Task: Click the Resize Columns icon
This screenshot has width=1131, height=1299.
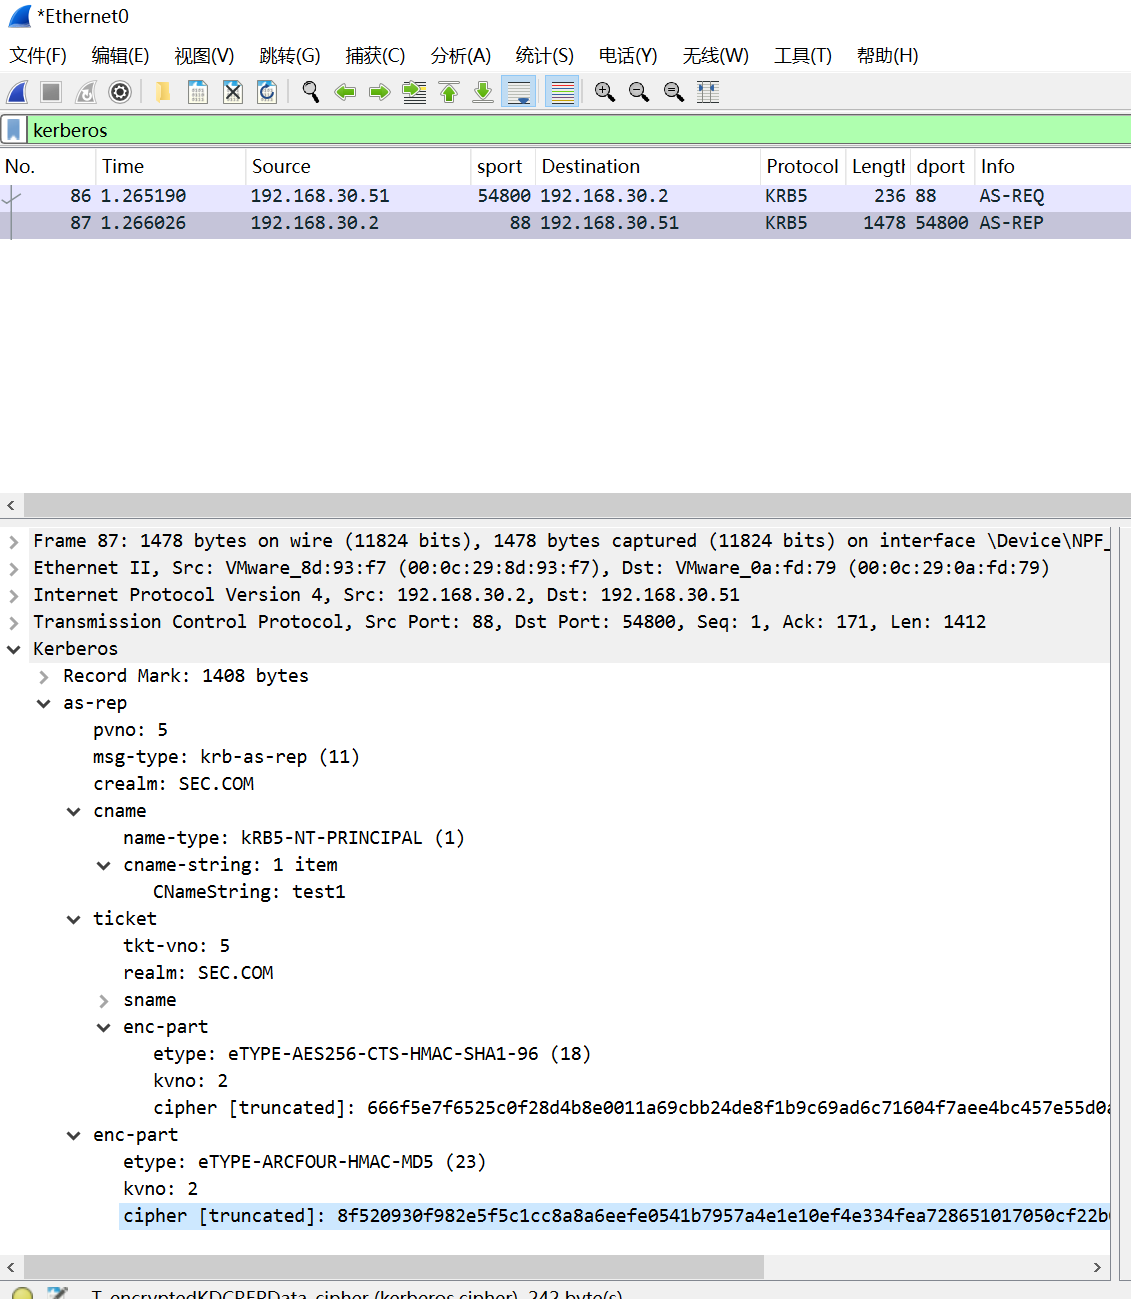Action: [708, 93]
